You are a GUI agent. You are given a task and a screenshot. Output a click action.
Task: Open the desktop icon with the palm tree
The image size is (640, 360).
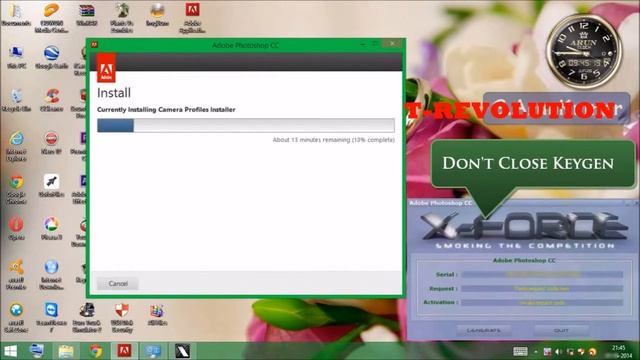(x=122, y=17)
